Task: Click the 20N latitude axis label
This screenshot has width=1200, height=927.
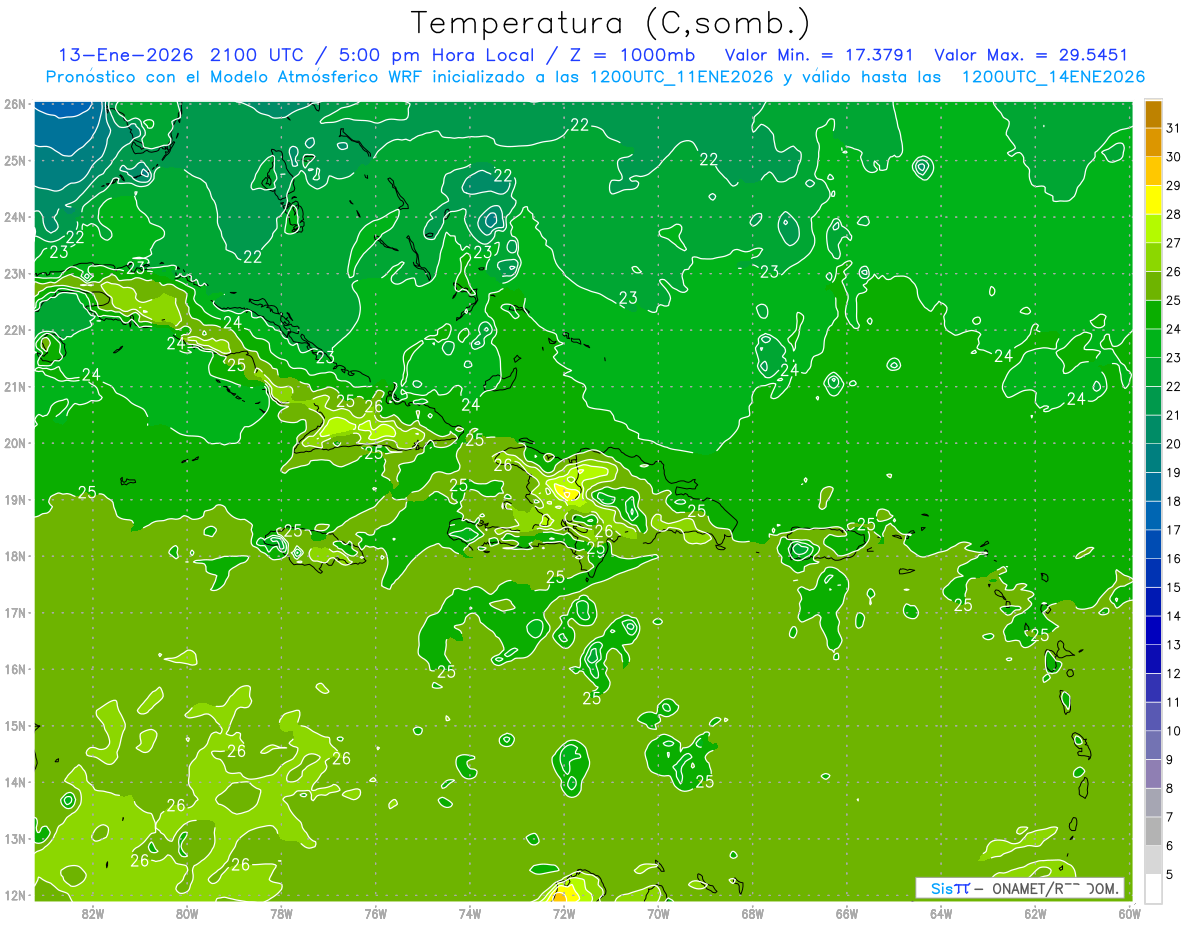Action: (16, 443)
